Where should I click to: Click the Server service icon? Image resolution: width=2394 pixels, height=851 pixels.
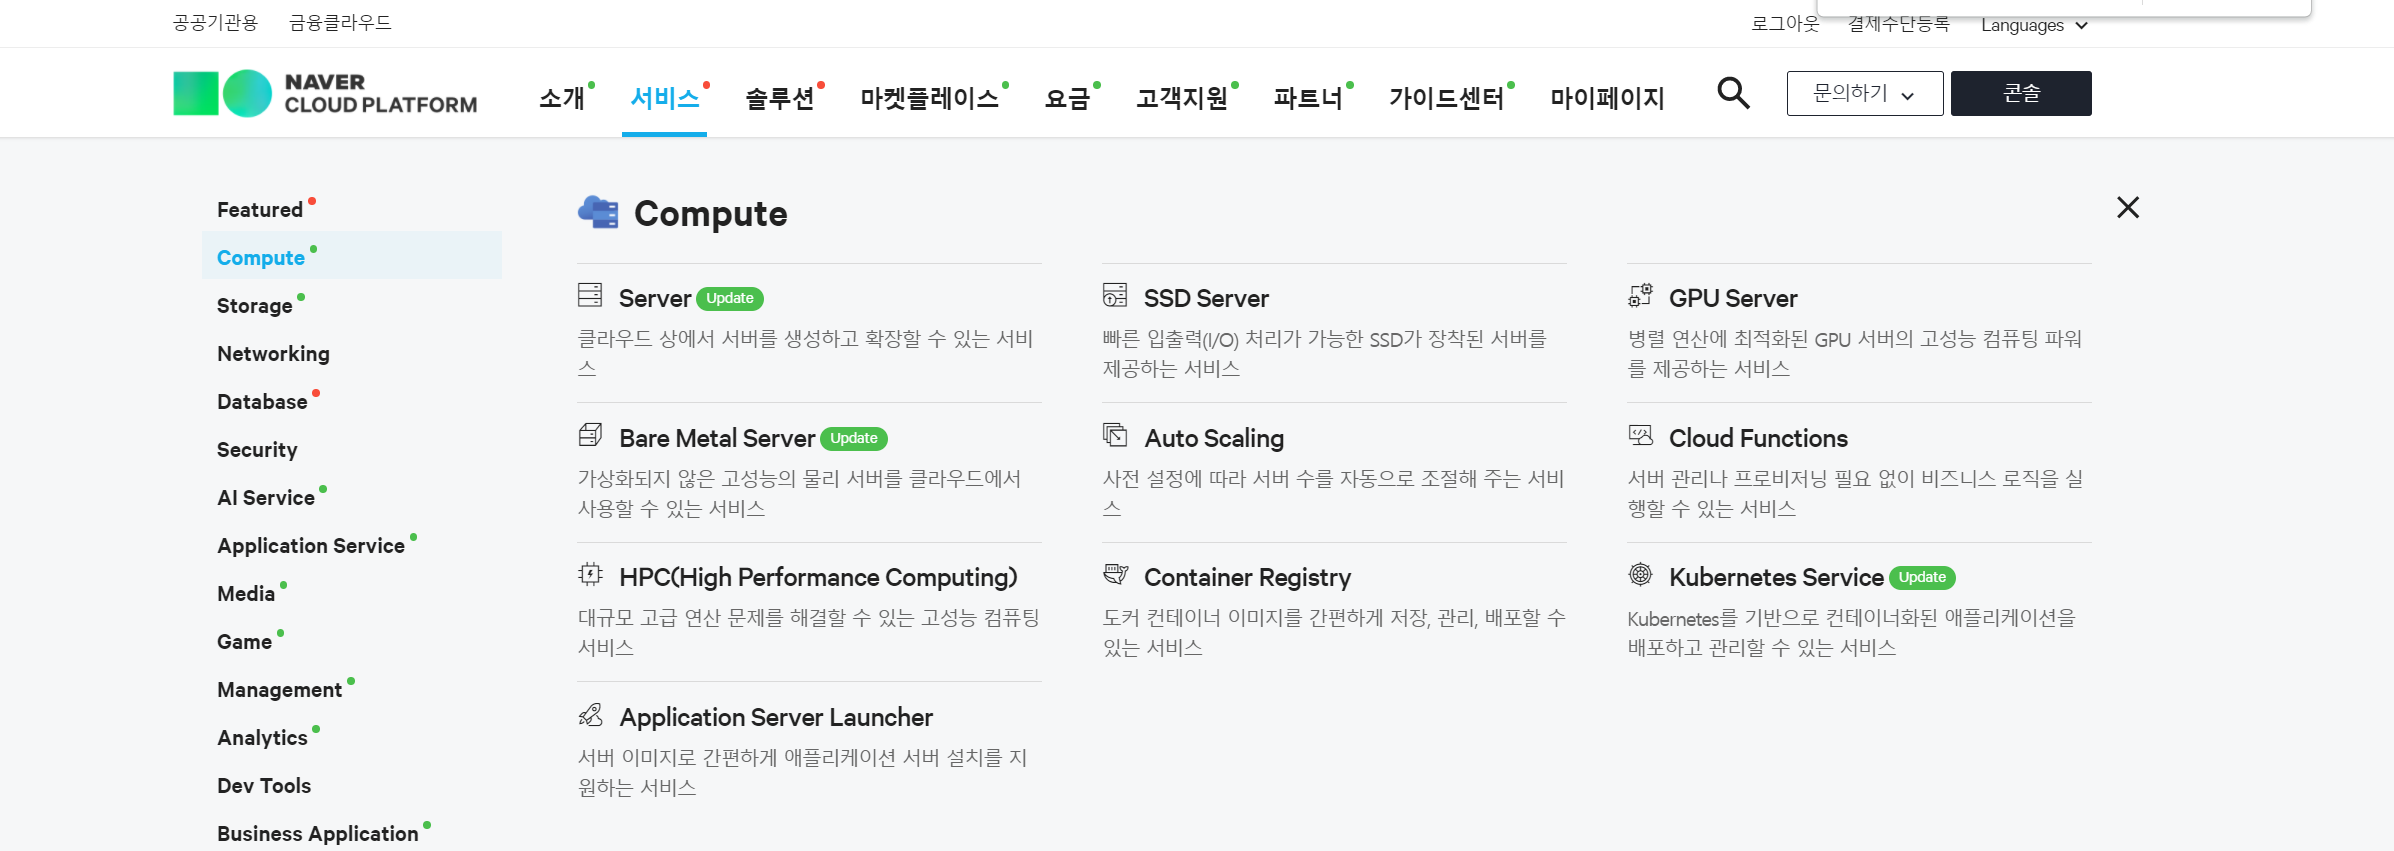tap(590, 295)
